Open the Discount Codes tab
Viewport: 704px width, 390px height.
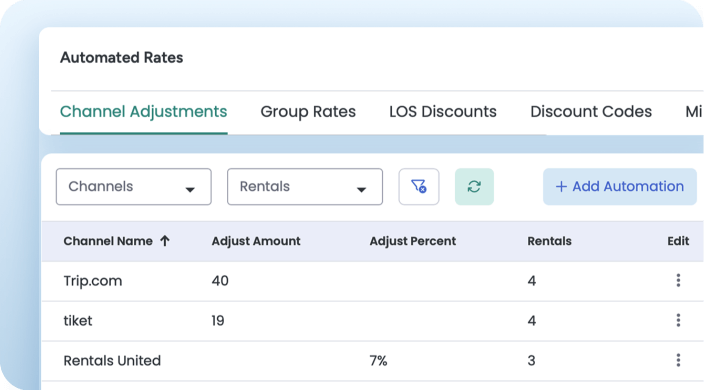[x=591, y=112]
